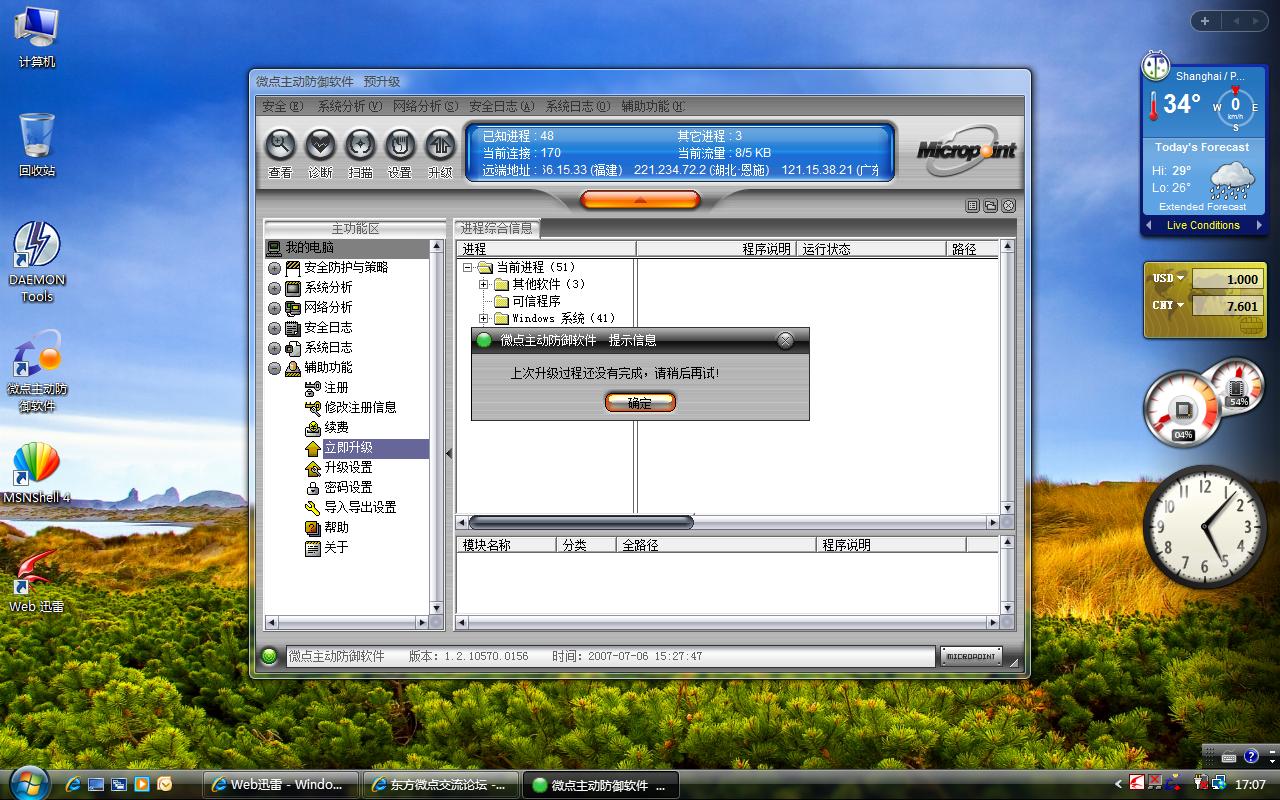Open 系统日志(O) menu
Viewport: 1280px width, 800px height.
pos(578,106)
